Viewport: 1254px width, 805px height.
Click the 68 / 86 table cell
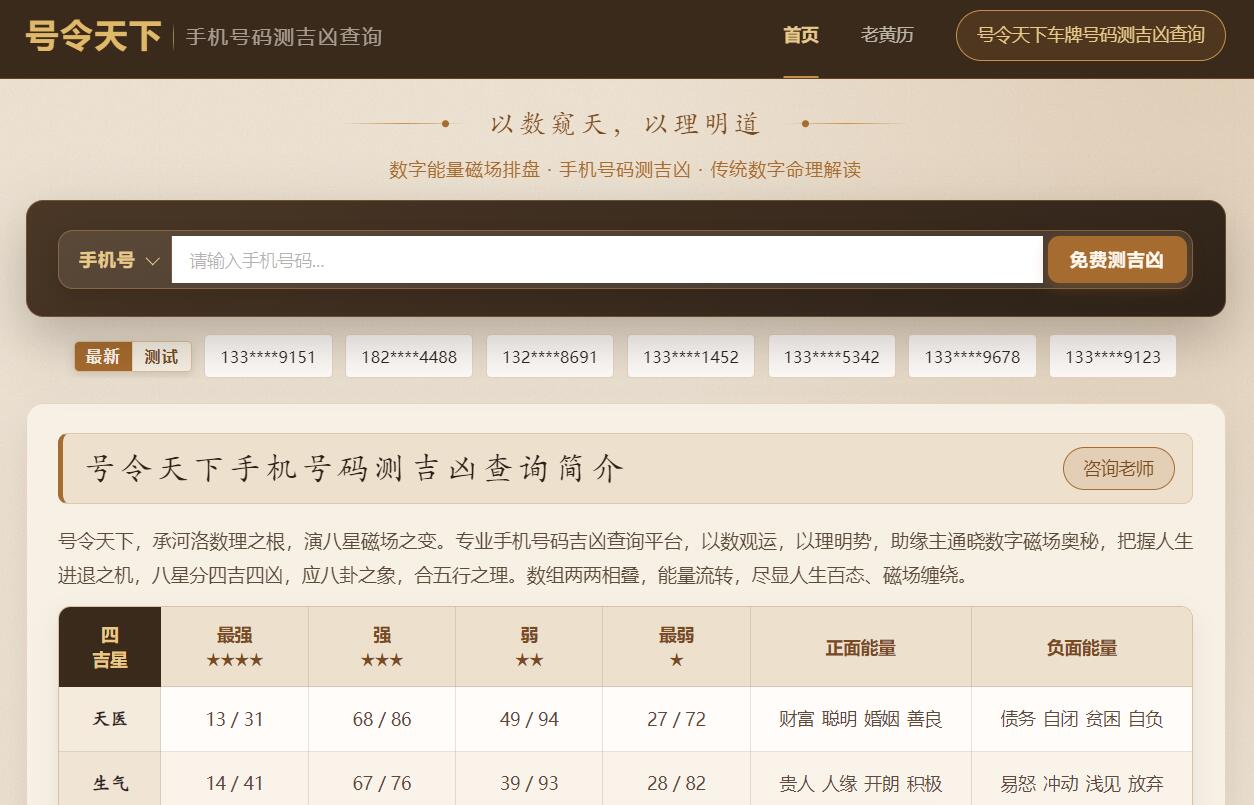point(382,719)
